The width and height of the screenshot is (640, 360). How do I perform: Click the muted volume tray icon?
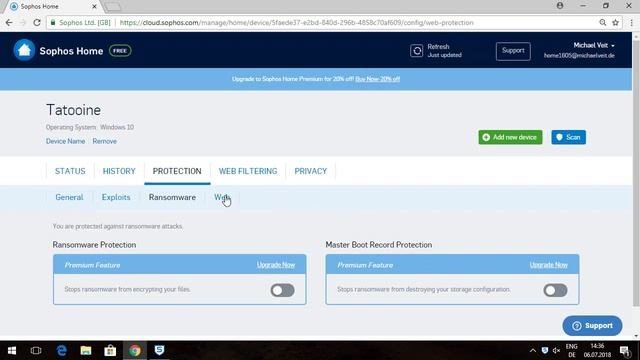[x=556, y=351]
